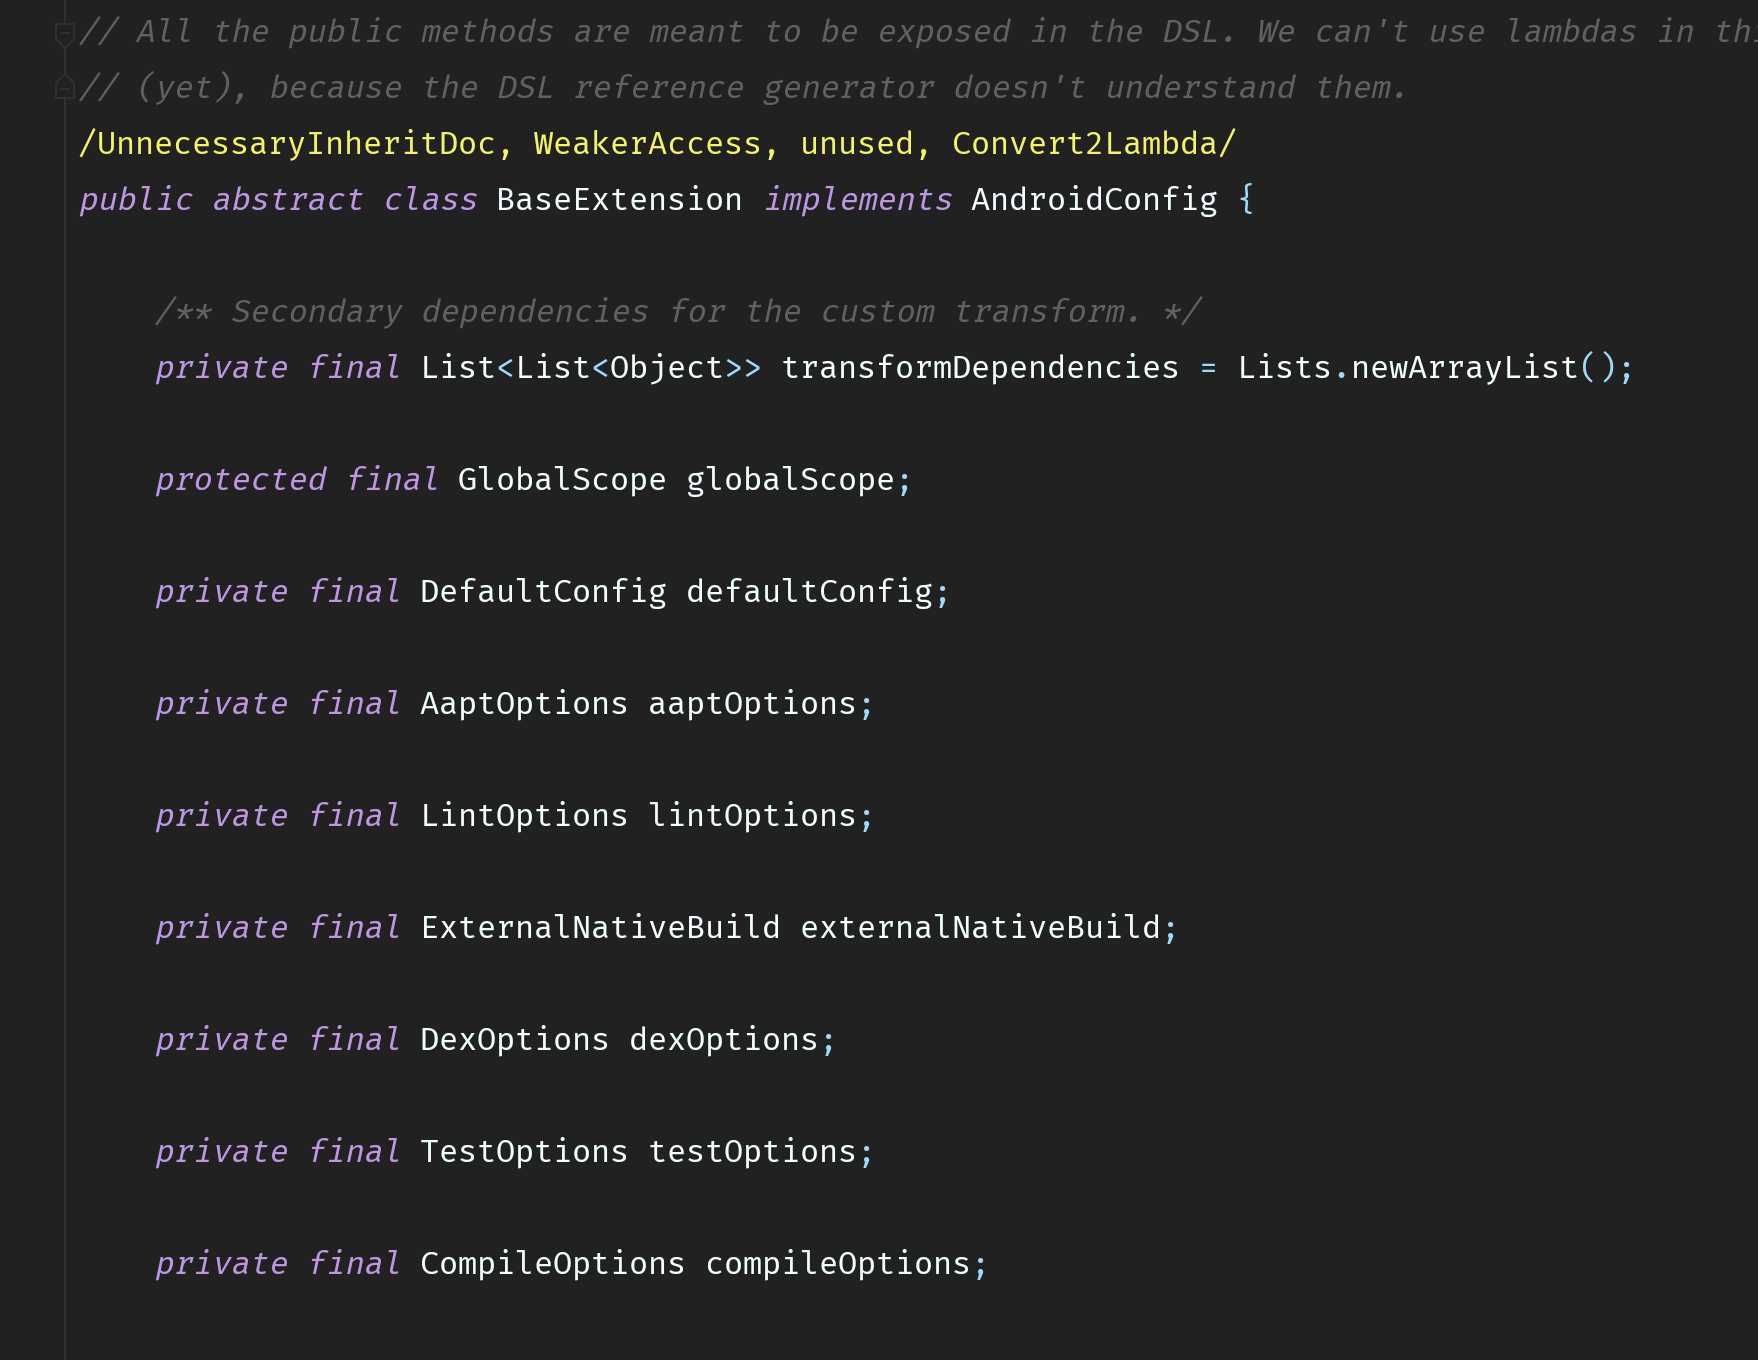
Task: Click the 'transformDependencies' field name
Action: point(980,368)
